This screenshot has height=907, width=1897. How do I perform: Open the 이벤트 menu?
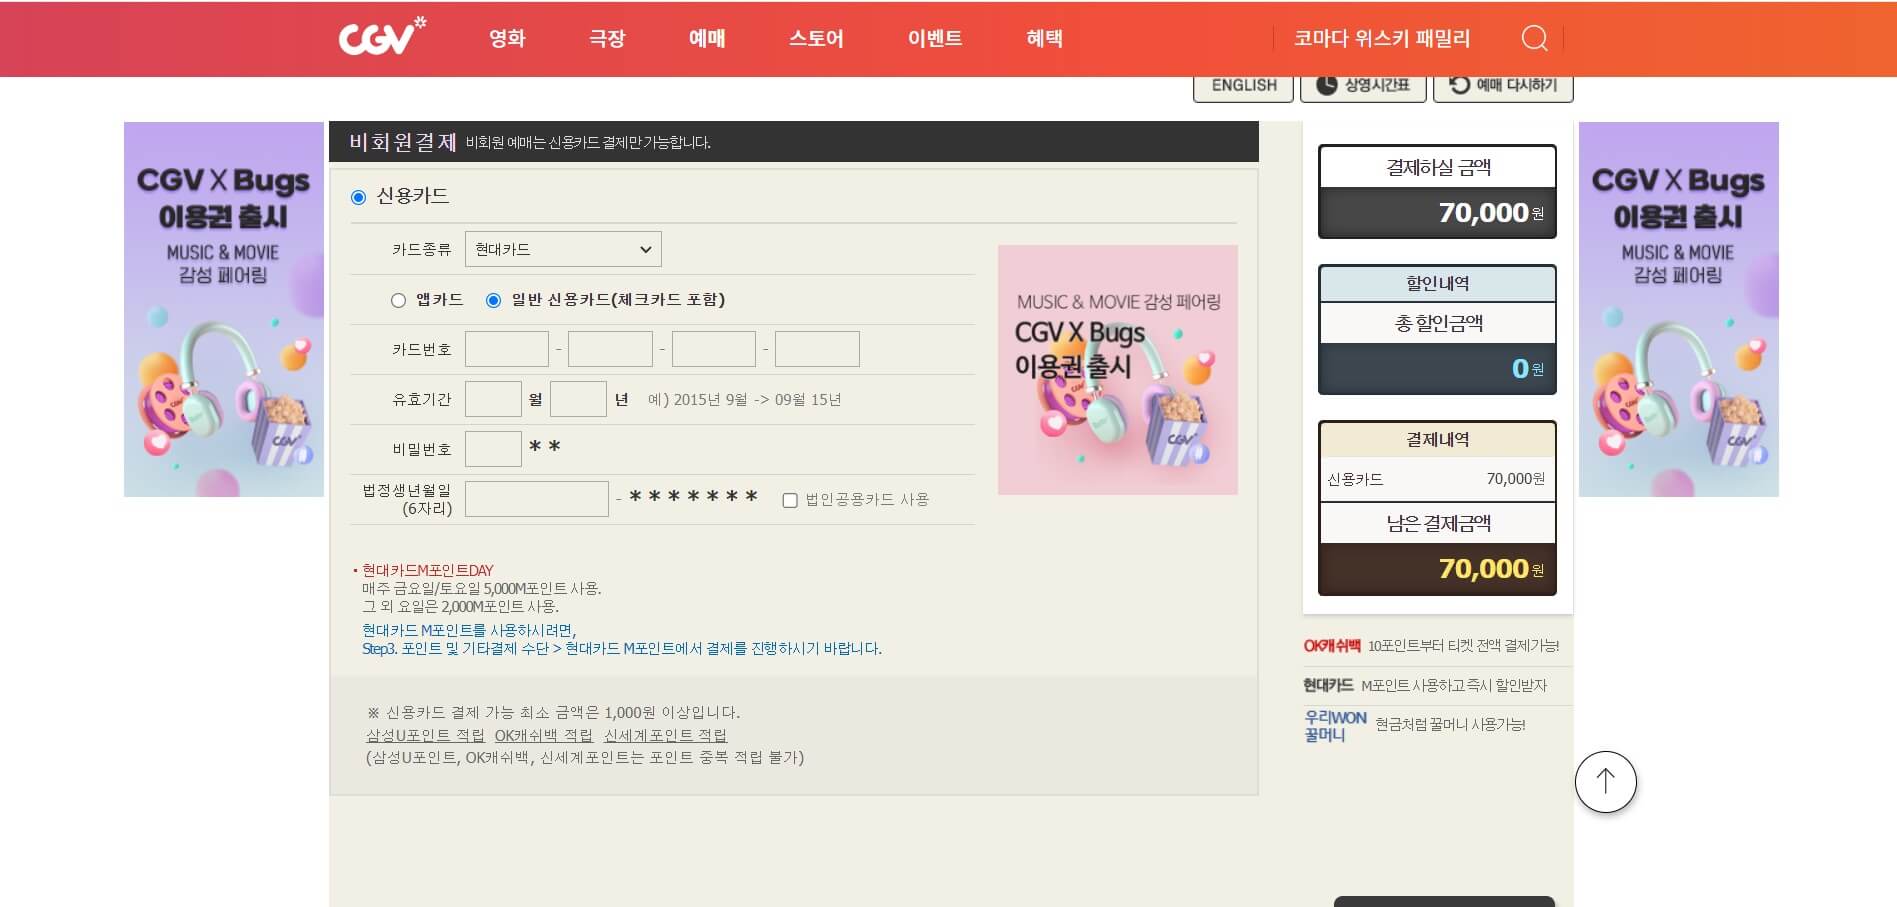click(x=935, y=39)
